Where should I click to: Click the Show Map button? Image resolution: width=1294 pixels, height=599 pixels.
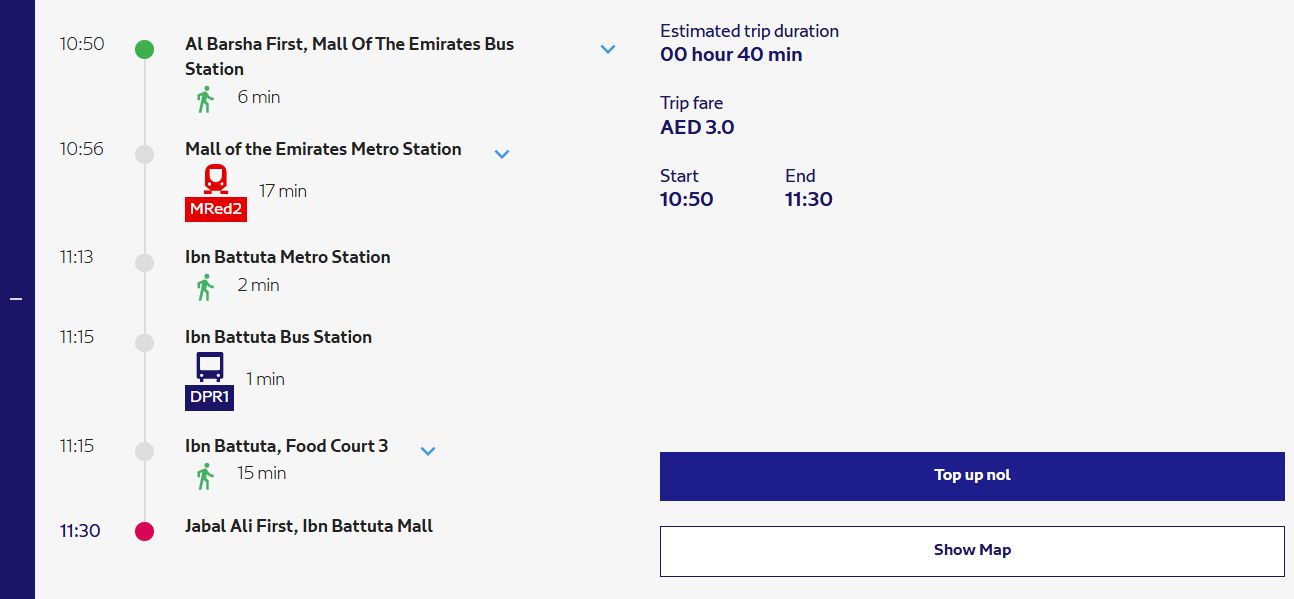pos(972,551)
